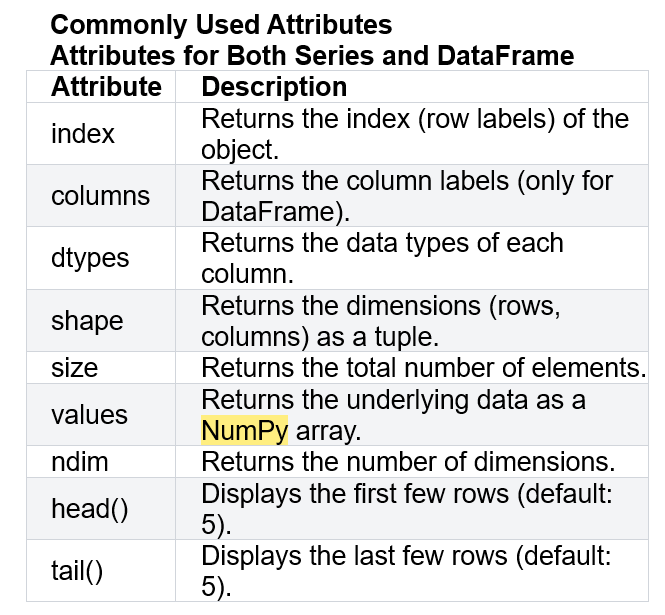Click the 'Attribute' column header

click(x=101, y=87)
